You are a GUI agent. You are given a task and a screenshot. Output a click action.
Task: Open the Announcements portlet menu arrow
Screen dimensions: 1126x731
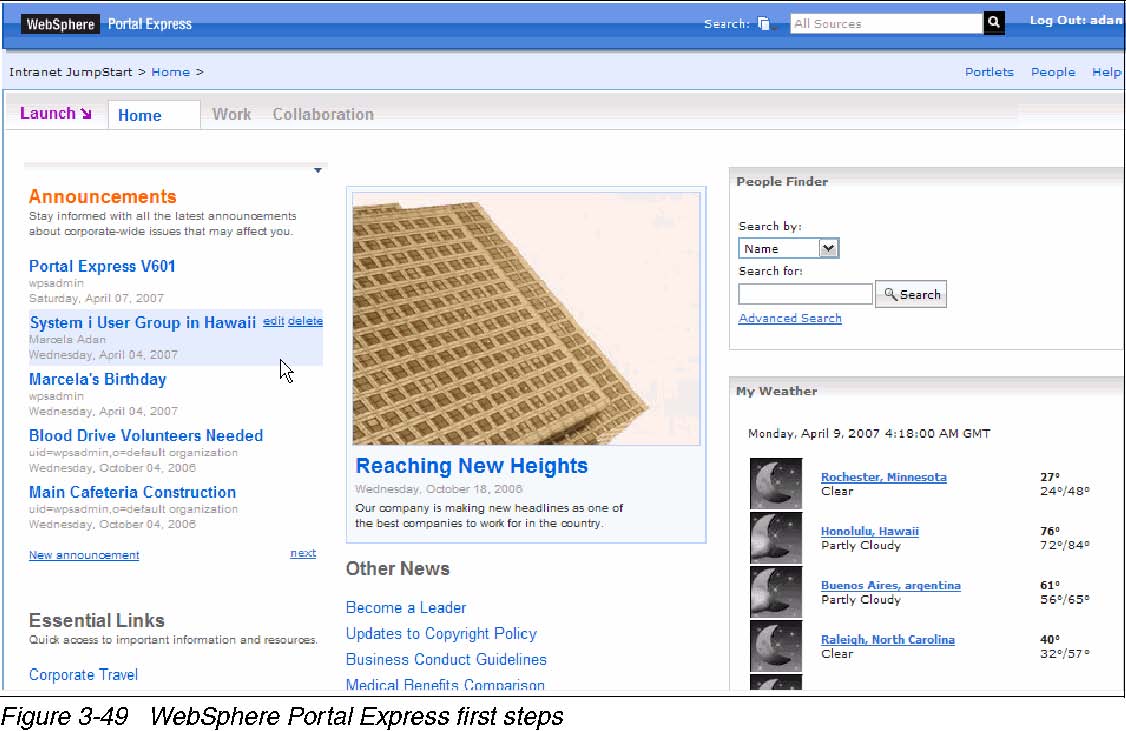317,170
